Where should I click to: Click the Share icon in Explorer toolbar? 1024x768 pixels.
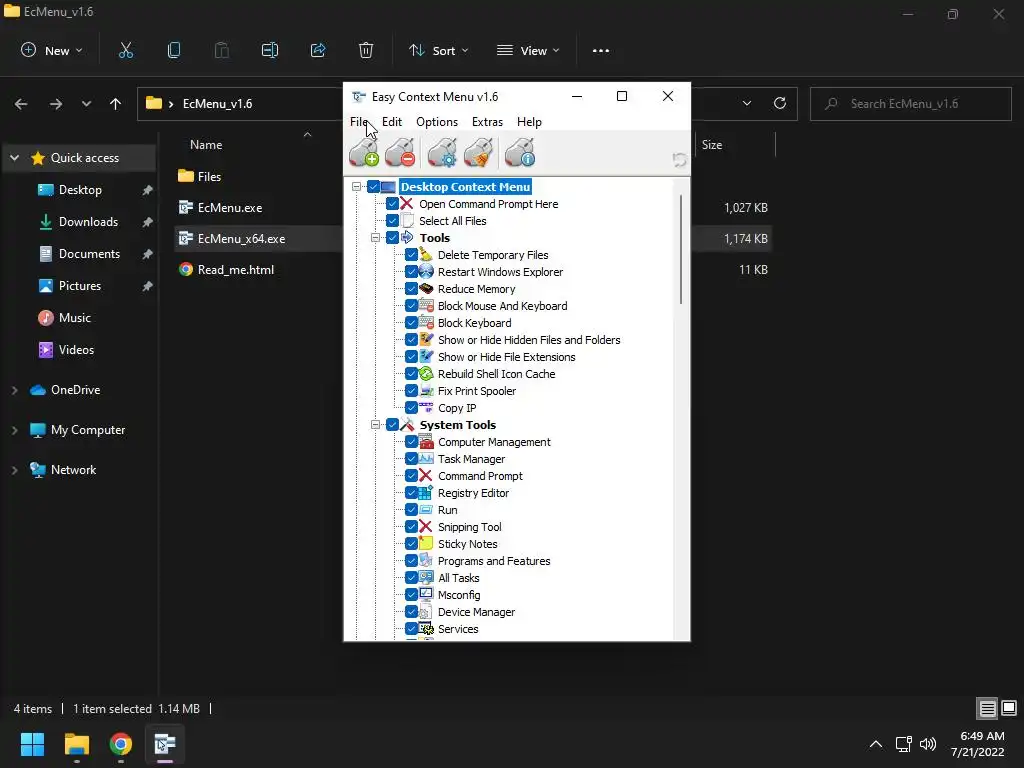[x=318, y=50]
